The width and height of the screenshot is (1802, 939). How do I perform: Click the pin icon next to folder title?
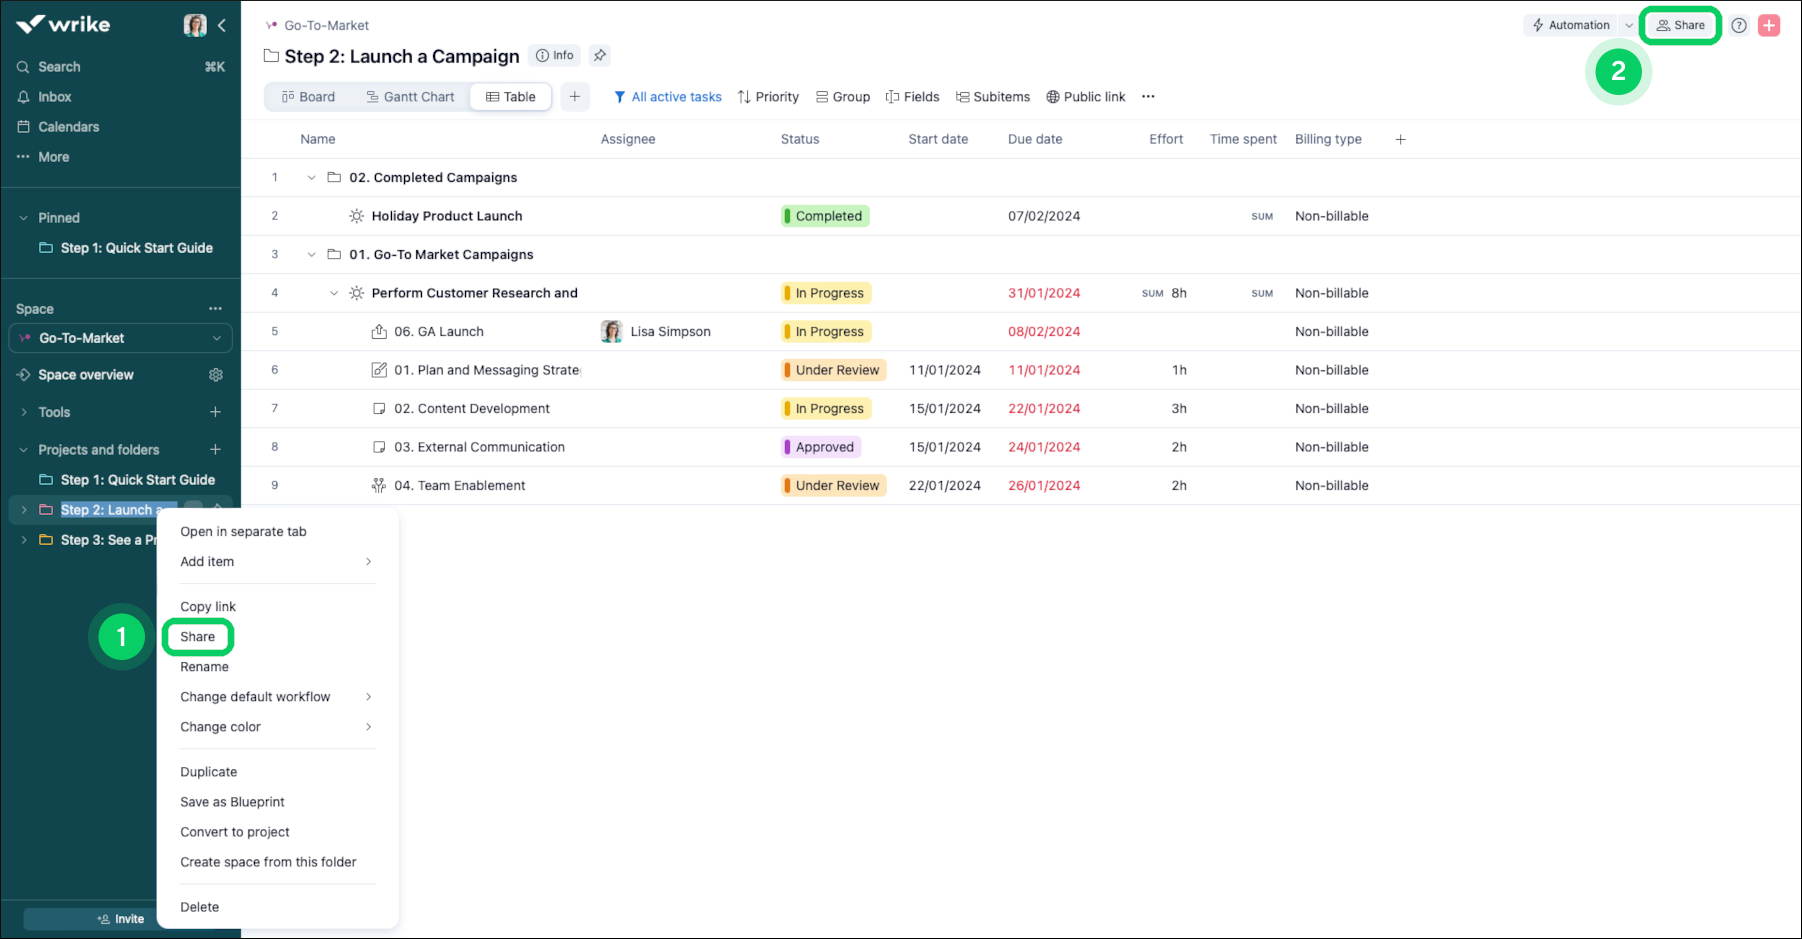600,56
